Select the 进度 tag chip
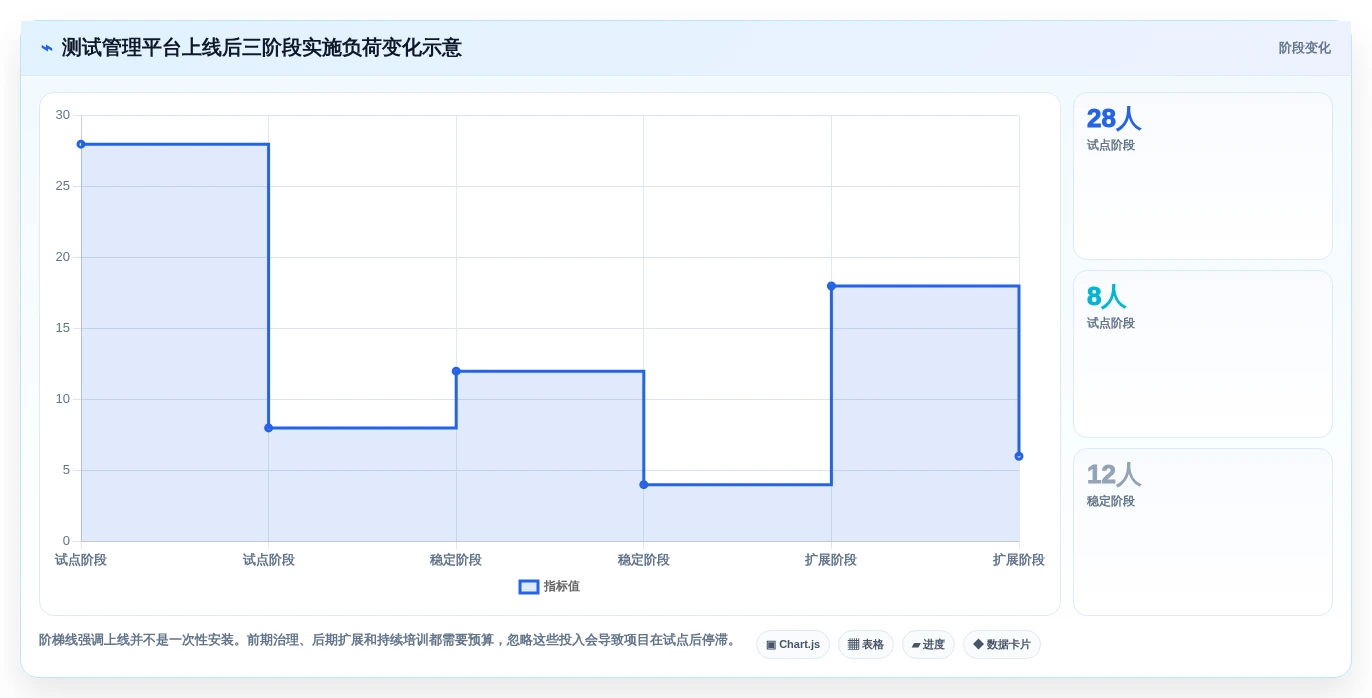Image resolution: width=1372 pixels, height=698 pixels. coord(928,645)
